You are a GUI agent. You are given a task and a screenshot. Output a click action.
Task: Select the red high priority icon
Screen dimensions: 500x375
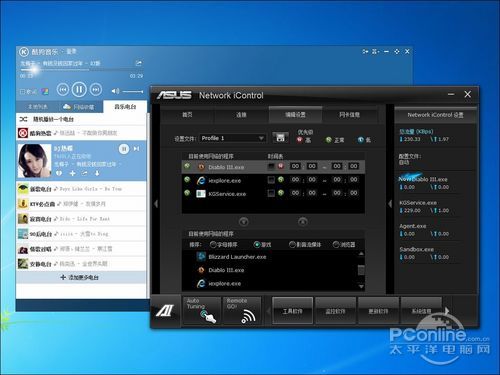[x=300, y=140]
